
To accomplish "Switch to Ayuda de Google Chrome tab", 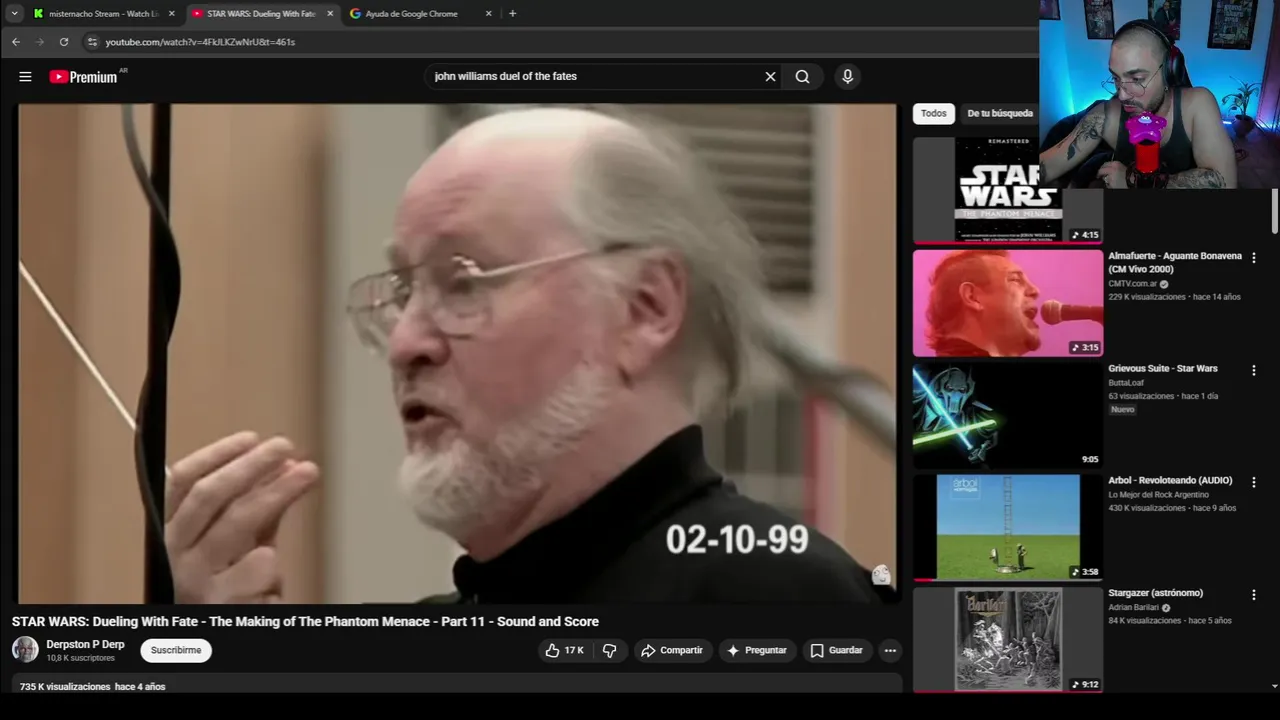I will (x=420, y=13).
